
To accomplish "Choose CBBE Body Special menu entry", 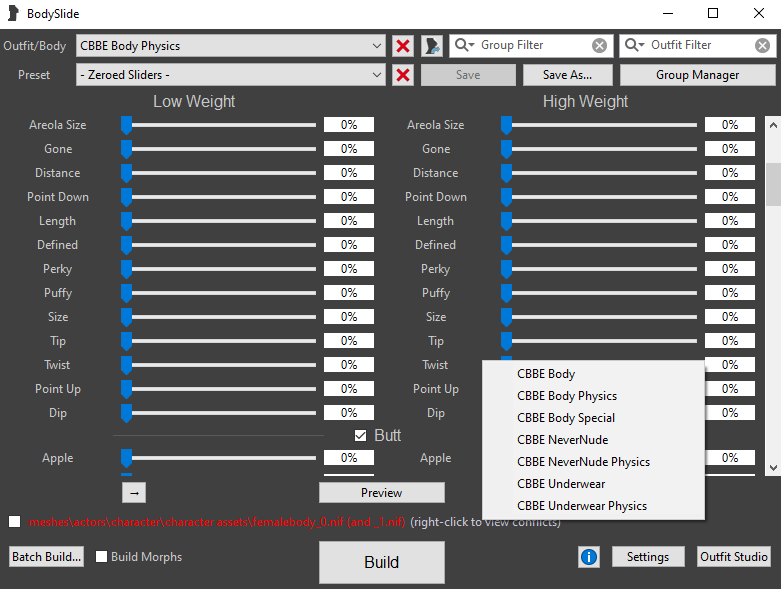I will (x=593, y=418).
